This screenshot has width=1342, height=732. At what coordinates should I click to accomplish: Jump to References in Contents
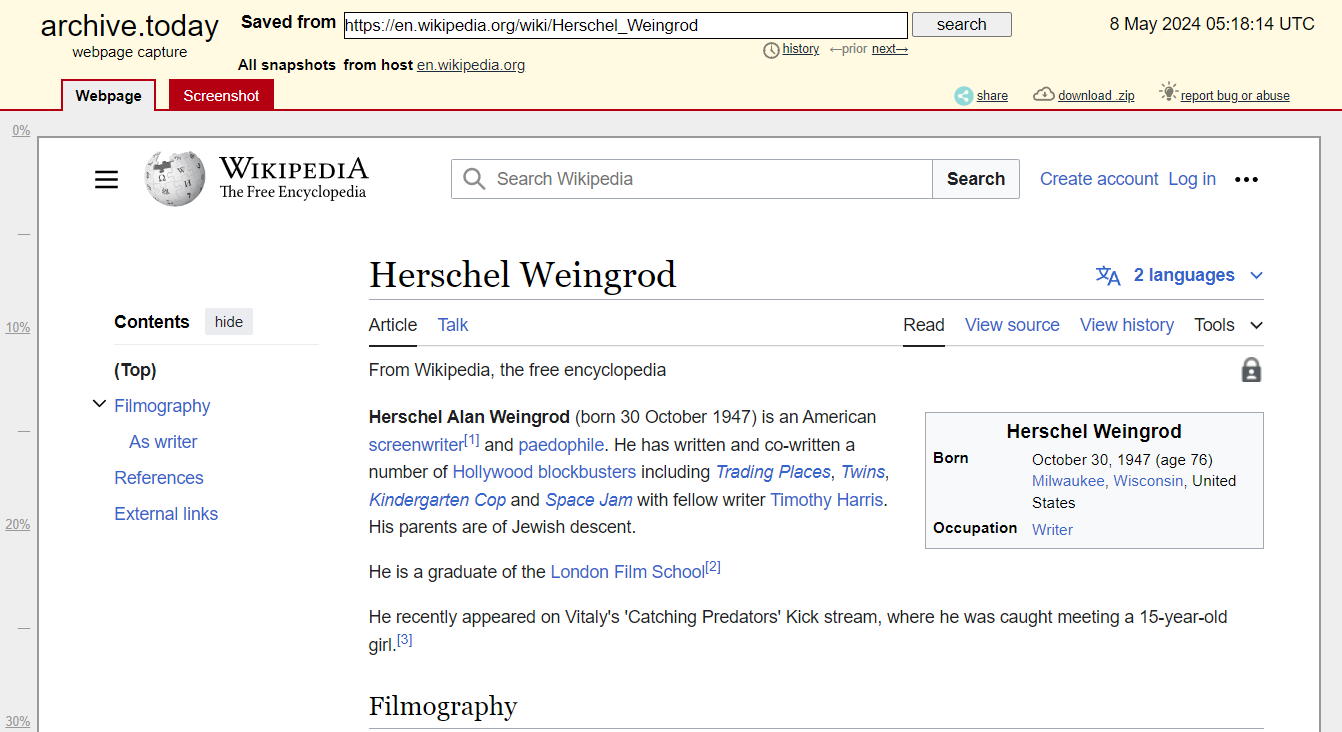point(159,478)
